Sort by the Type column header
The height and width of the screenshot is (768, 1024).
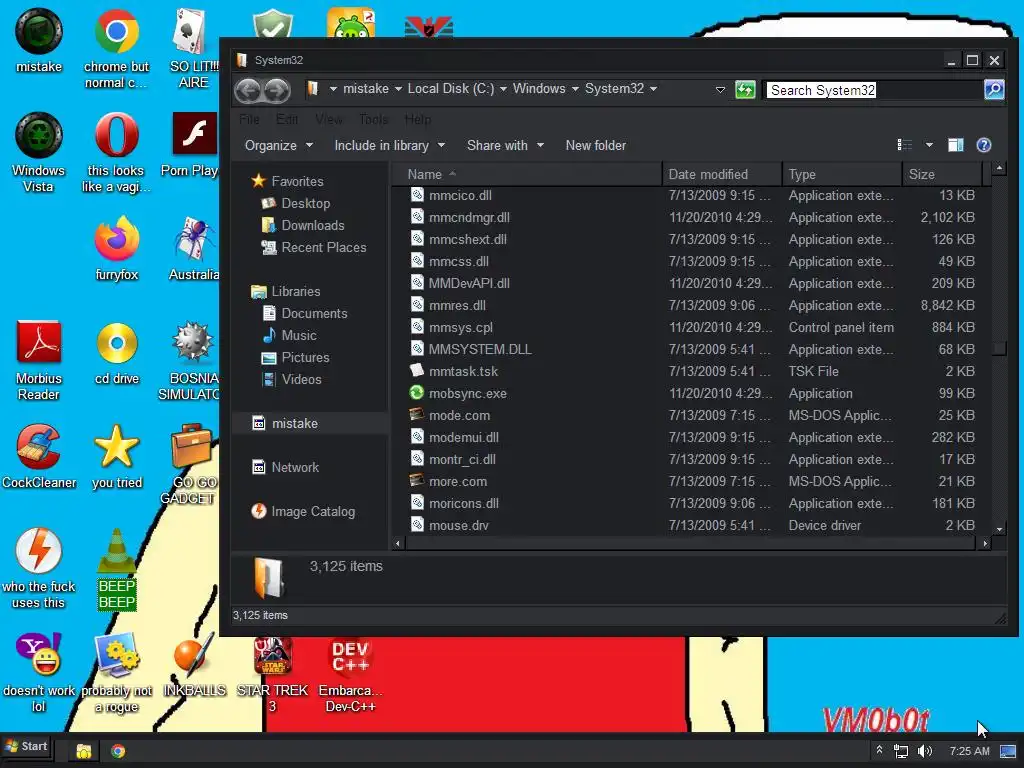[842, 174]
